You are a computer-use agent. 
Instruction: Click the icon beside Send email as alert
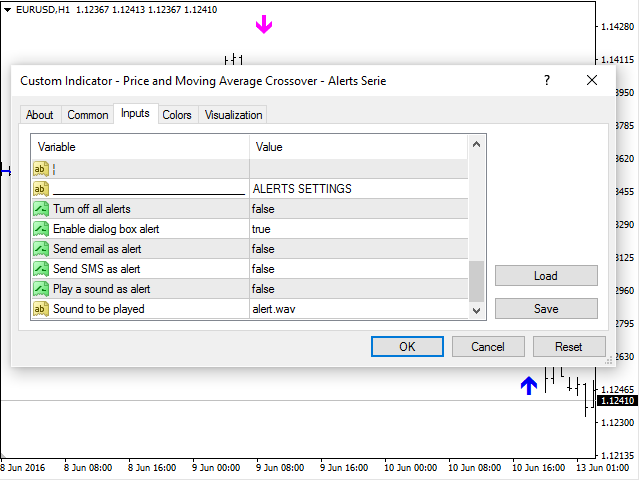(x=41, y=249)
